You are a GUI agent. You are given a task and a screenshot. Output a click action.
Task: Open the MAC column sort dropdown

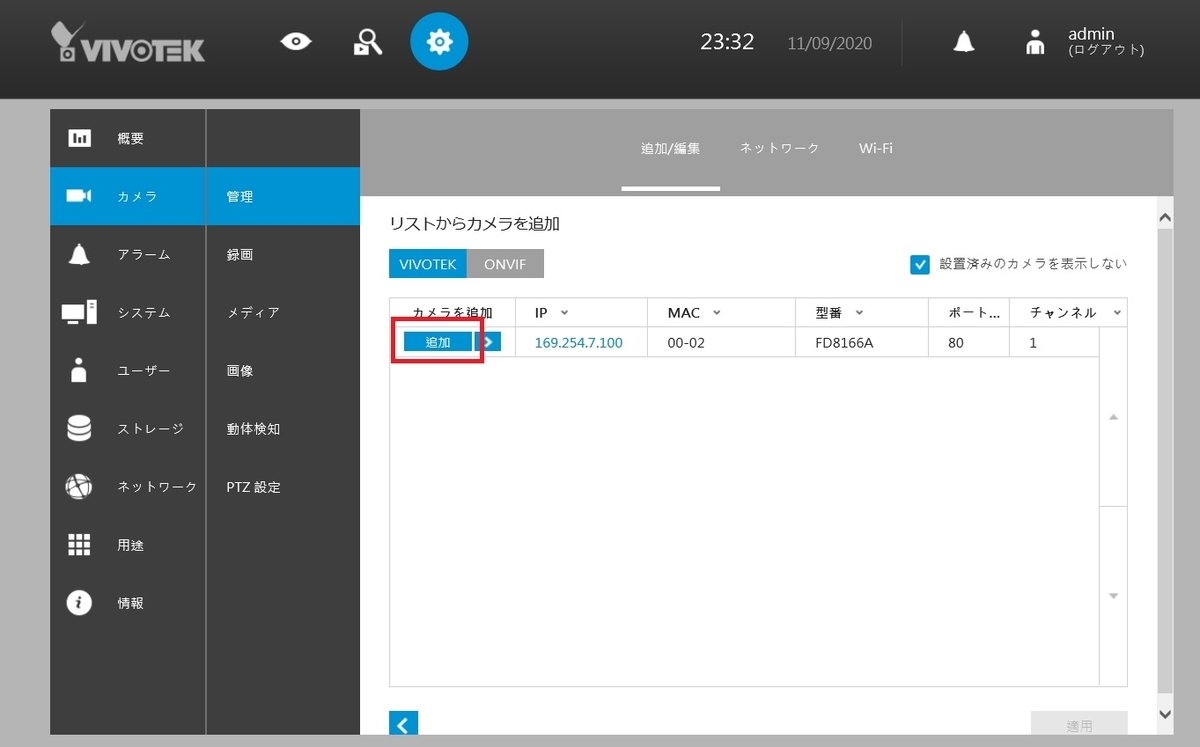tap(716, 313)
